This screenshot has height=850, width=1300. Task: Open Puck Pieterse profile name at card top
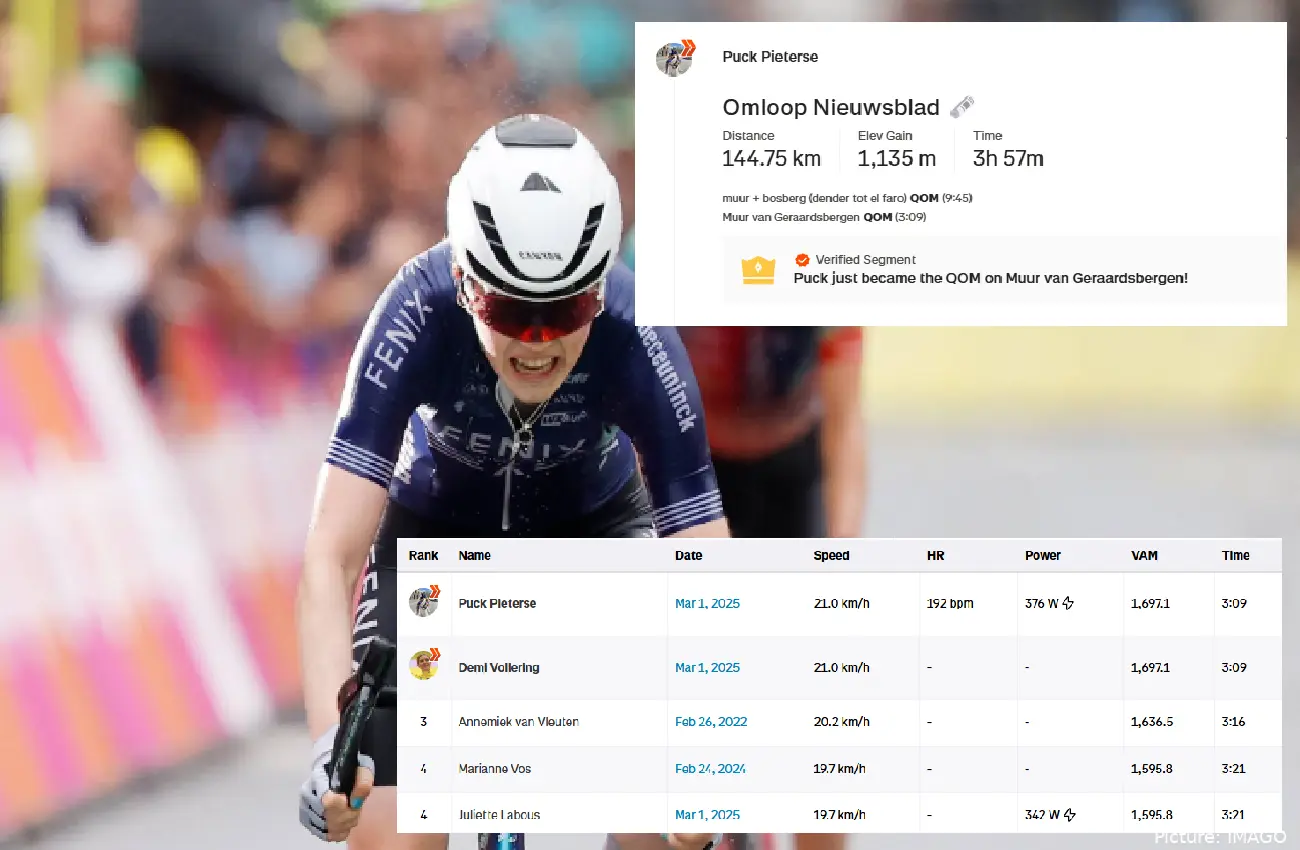[770, 57]
